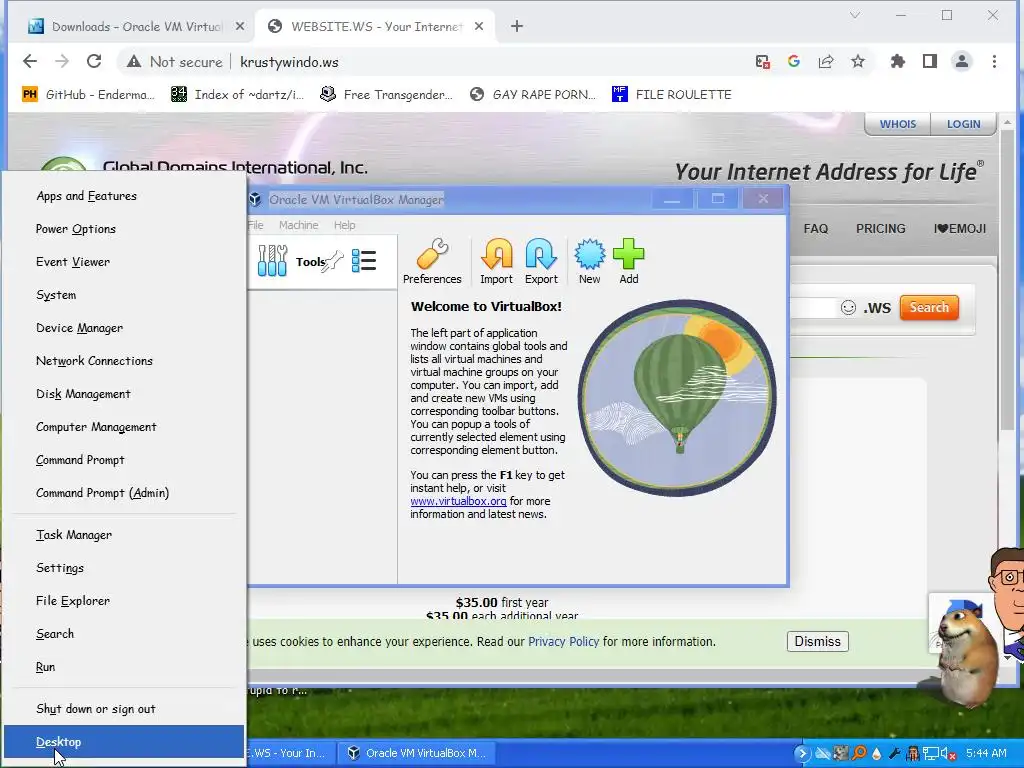Click WHOIS on the website
Viewport: 1024px width, 768px height.
pyautogui.click(x=897, y=124)
